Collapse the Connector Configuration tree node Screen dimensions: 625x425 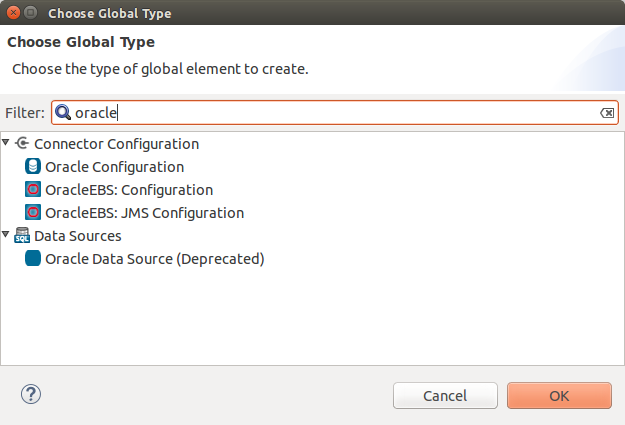pyautogui.click(x=6, y=142)
